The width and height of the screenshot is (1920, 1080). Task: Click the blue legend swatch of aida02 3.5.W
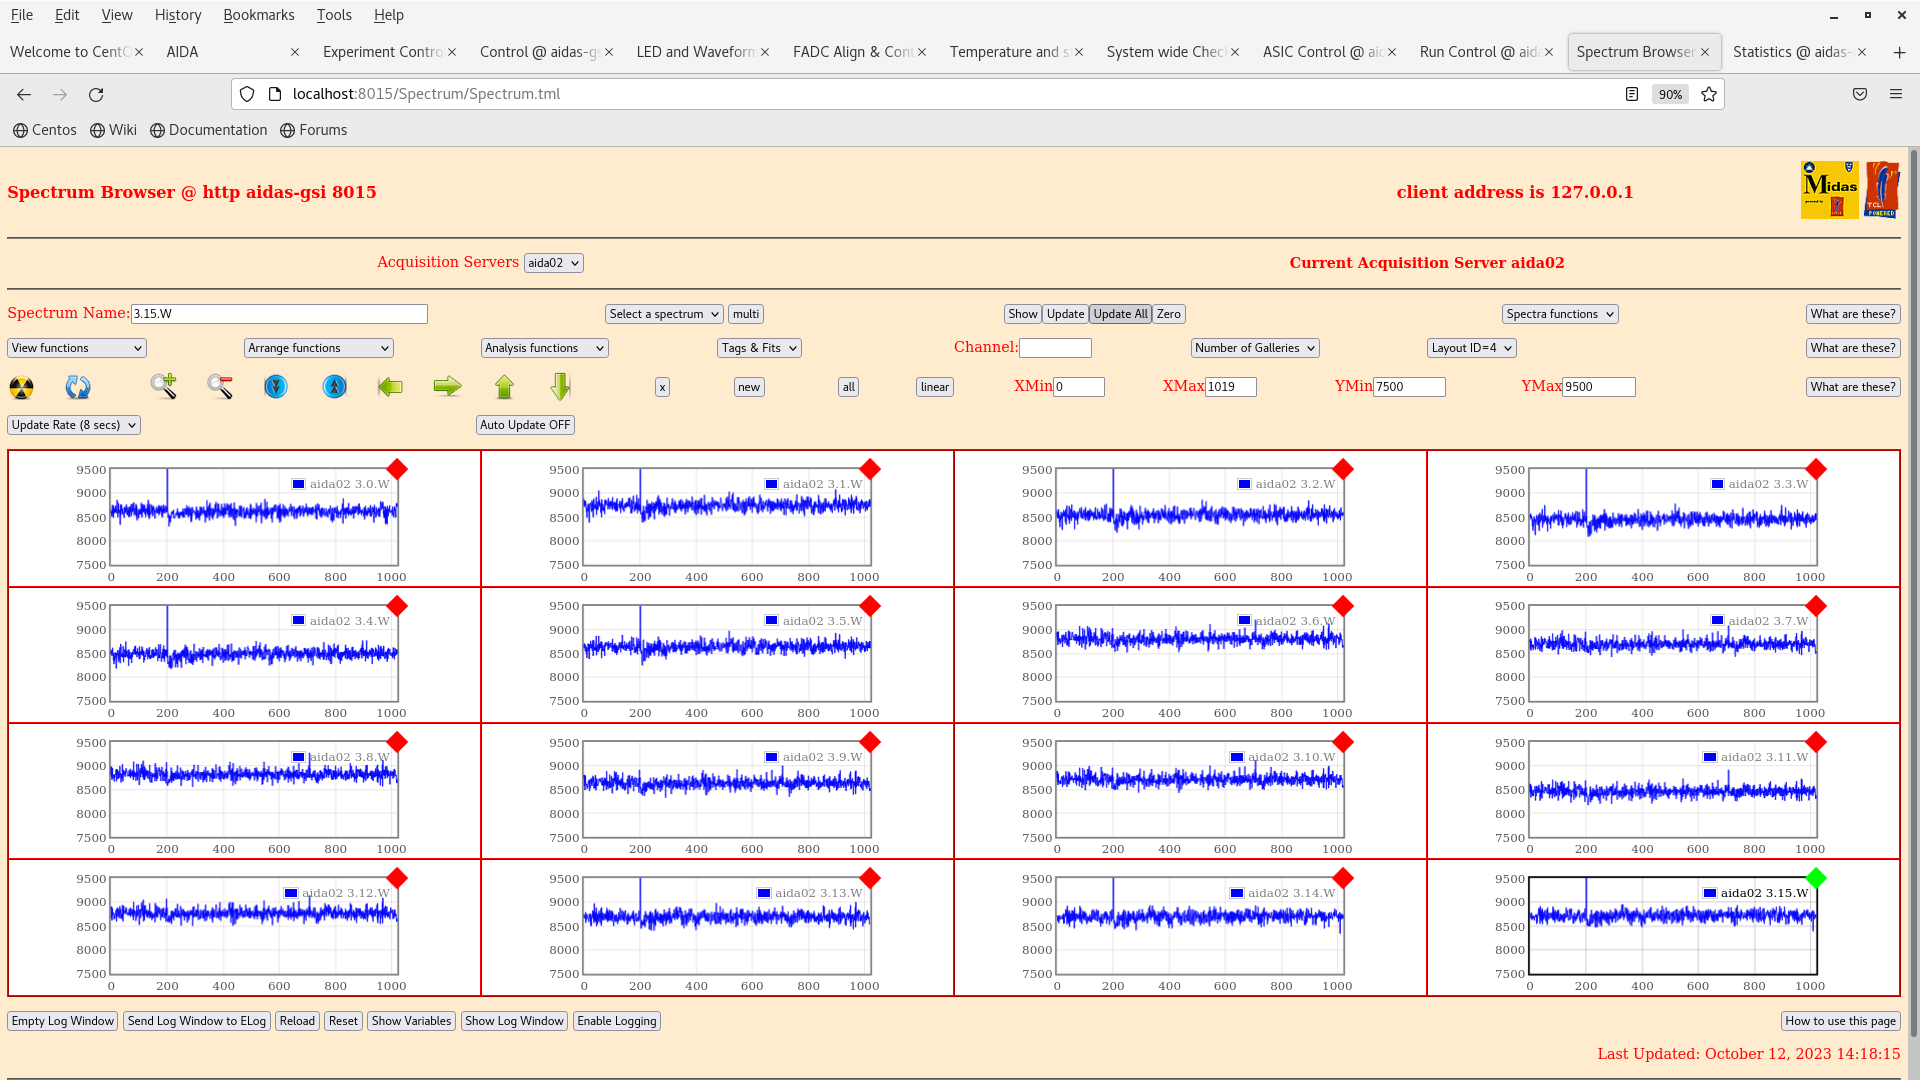[771, 621]
